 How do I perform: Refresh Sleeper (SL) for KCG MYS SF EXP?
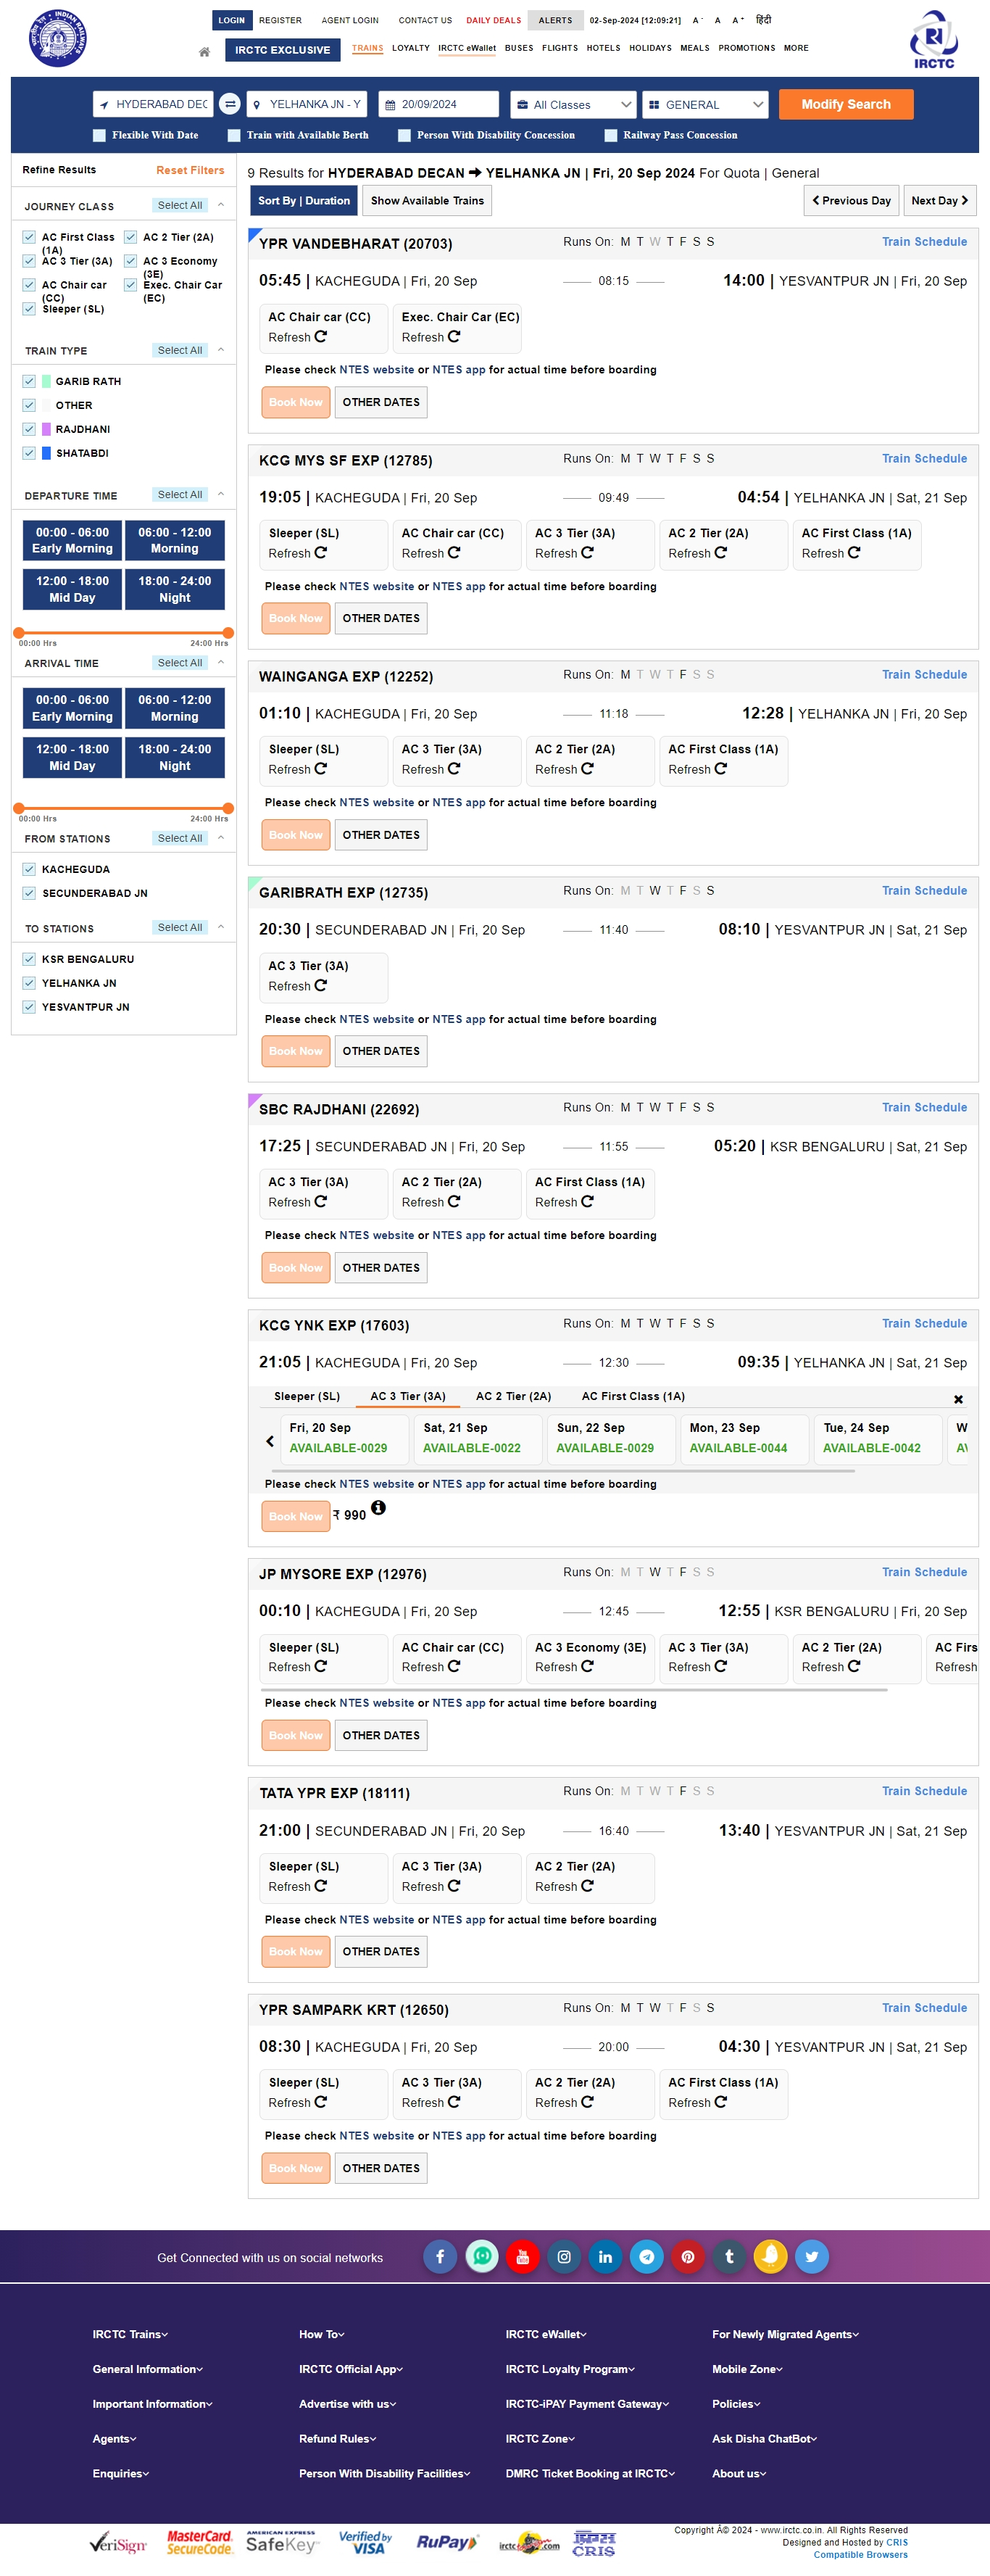point(320,553)
